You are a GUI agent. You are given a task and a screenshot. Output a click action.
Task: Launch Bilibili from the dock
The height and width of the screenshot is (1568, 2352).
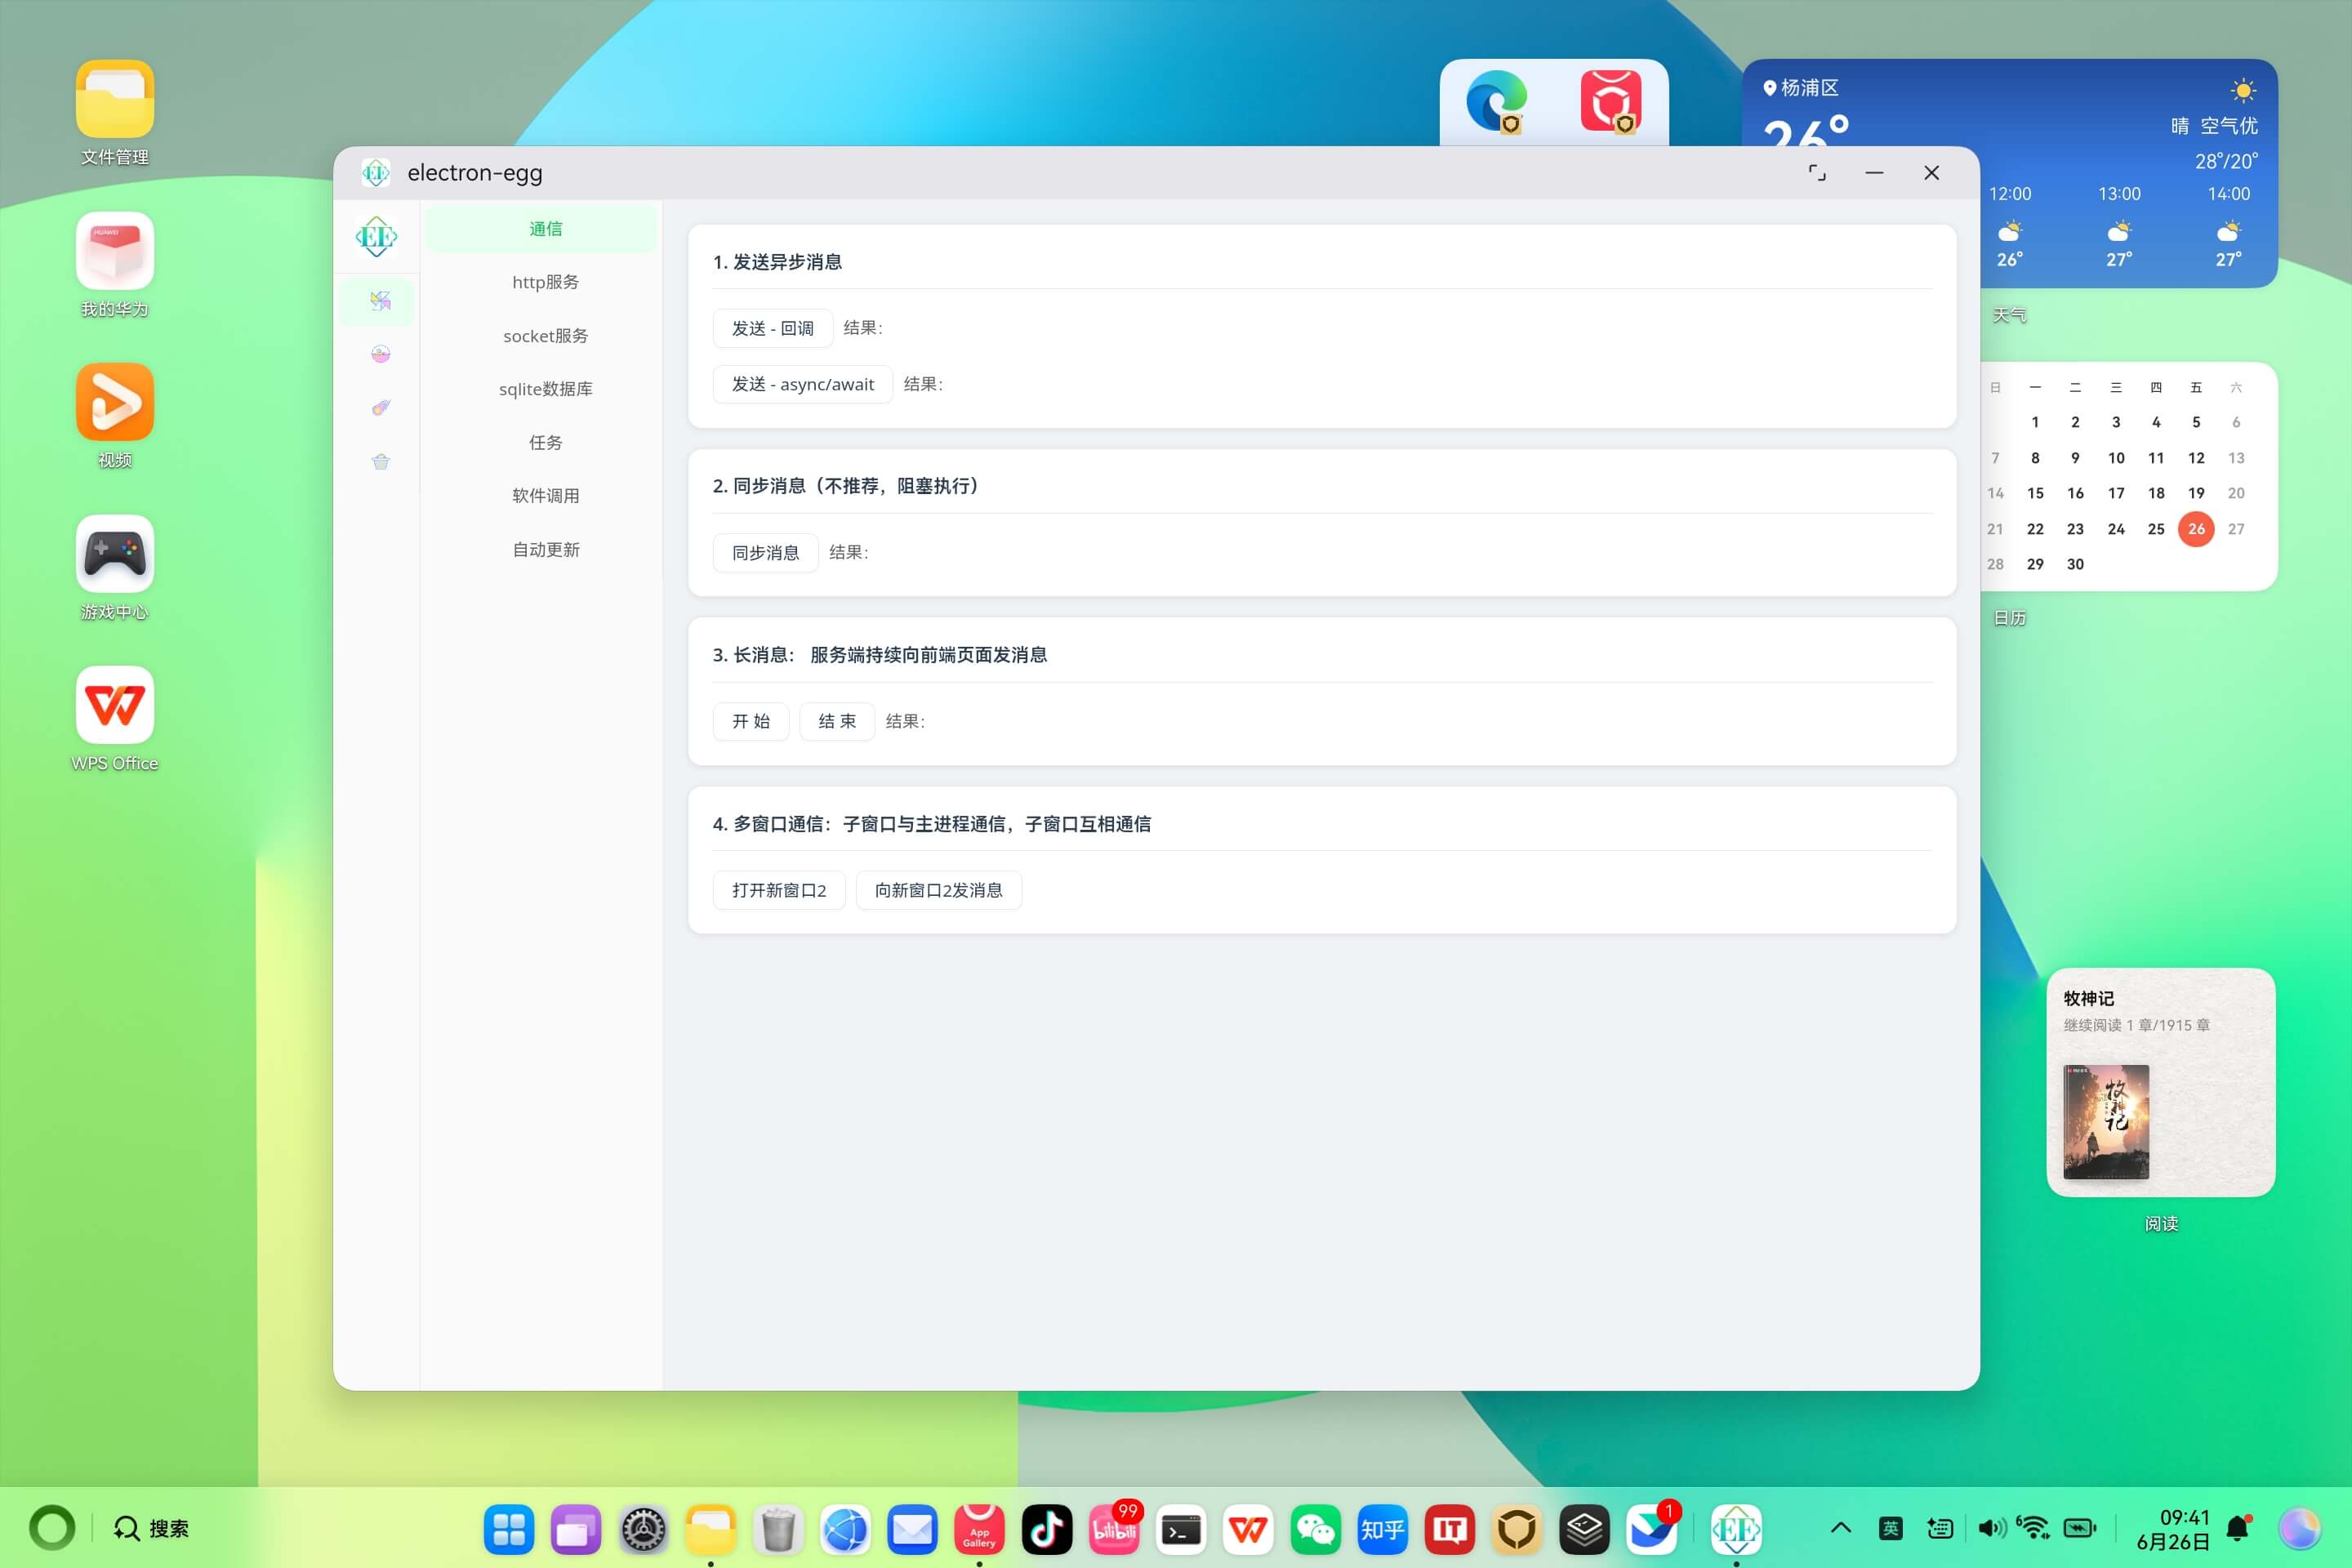click(1114, 1529)
